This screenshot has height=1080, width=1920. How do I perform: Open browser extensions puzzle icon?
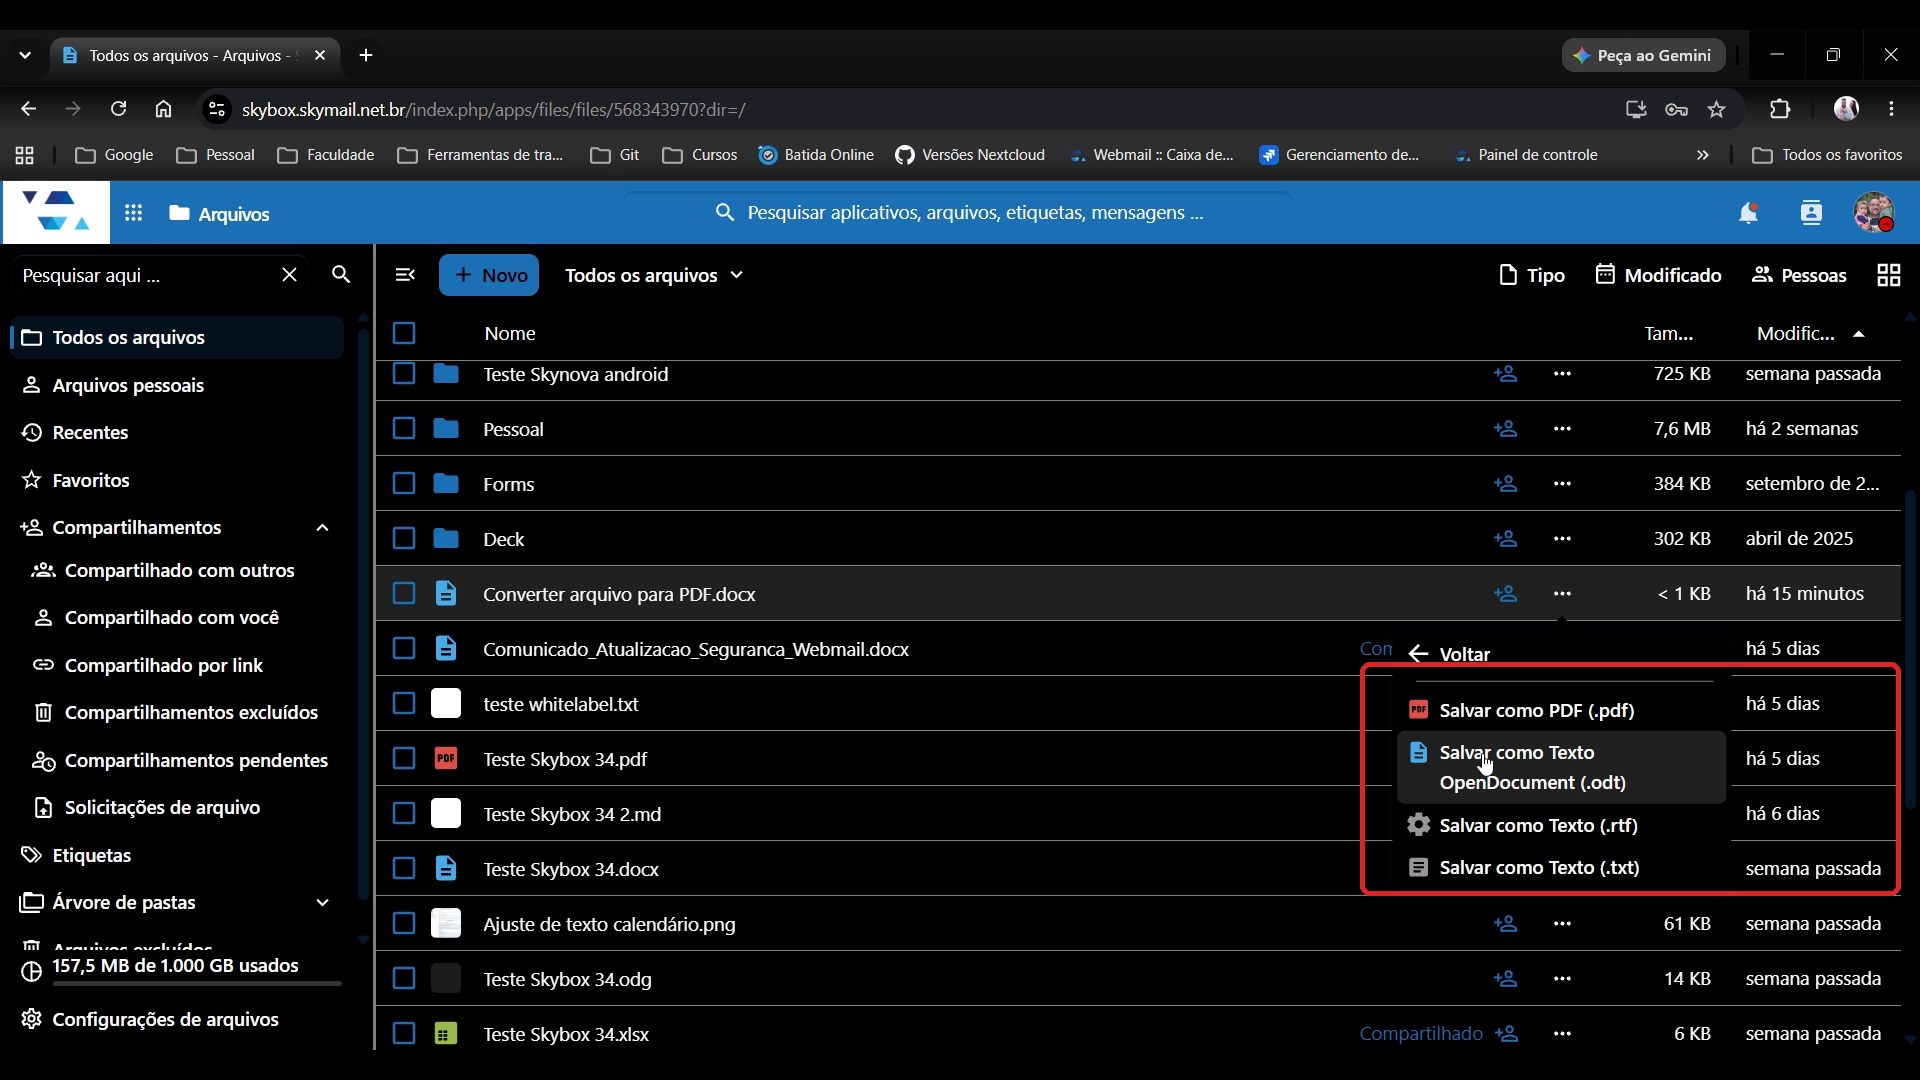pyautogui.click(x=1780, y=110)
